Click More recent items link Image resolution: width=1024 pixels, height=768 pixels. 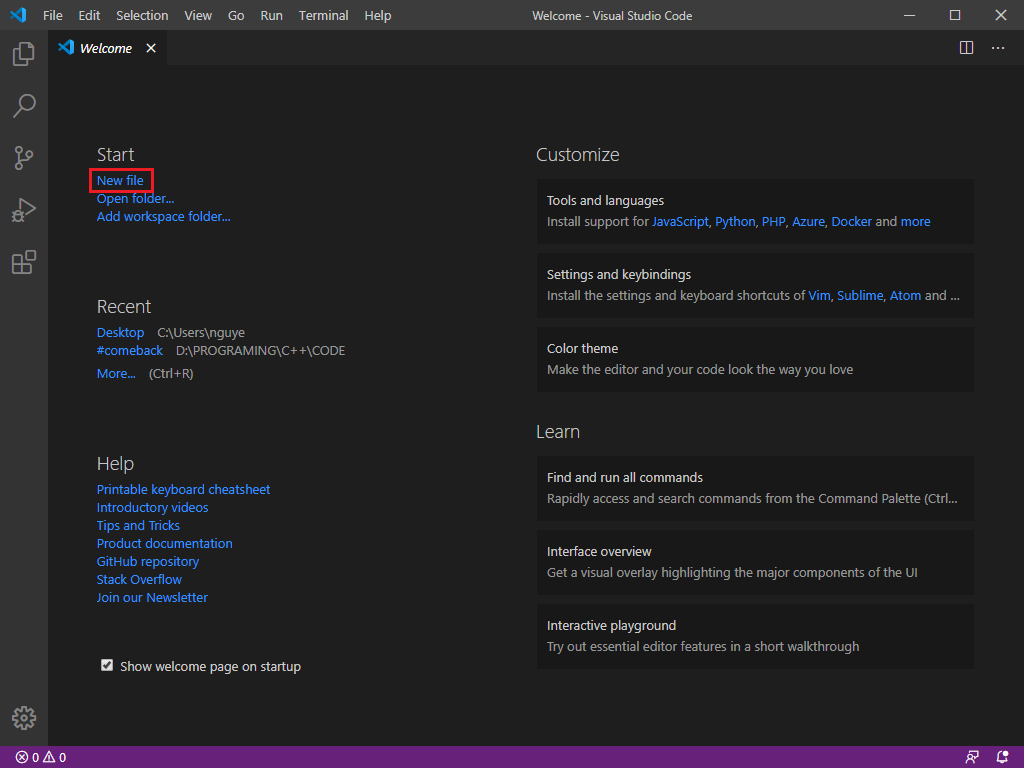[x=116, y=374]
